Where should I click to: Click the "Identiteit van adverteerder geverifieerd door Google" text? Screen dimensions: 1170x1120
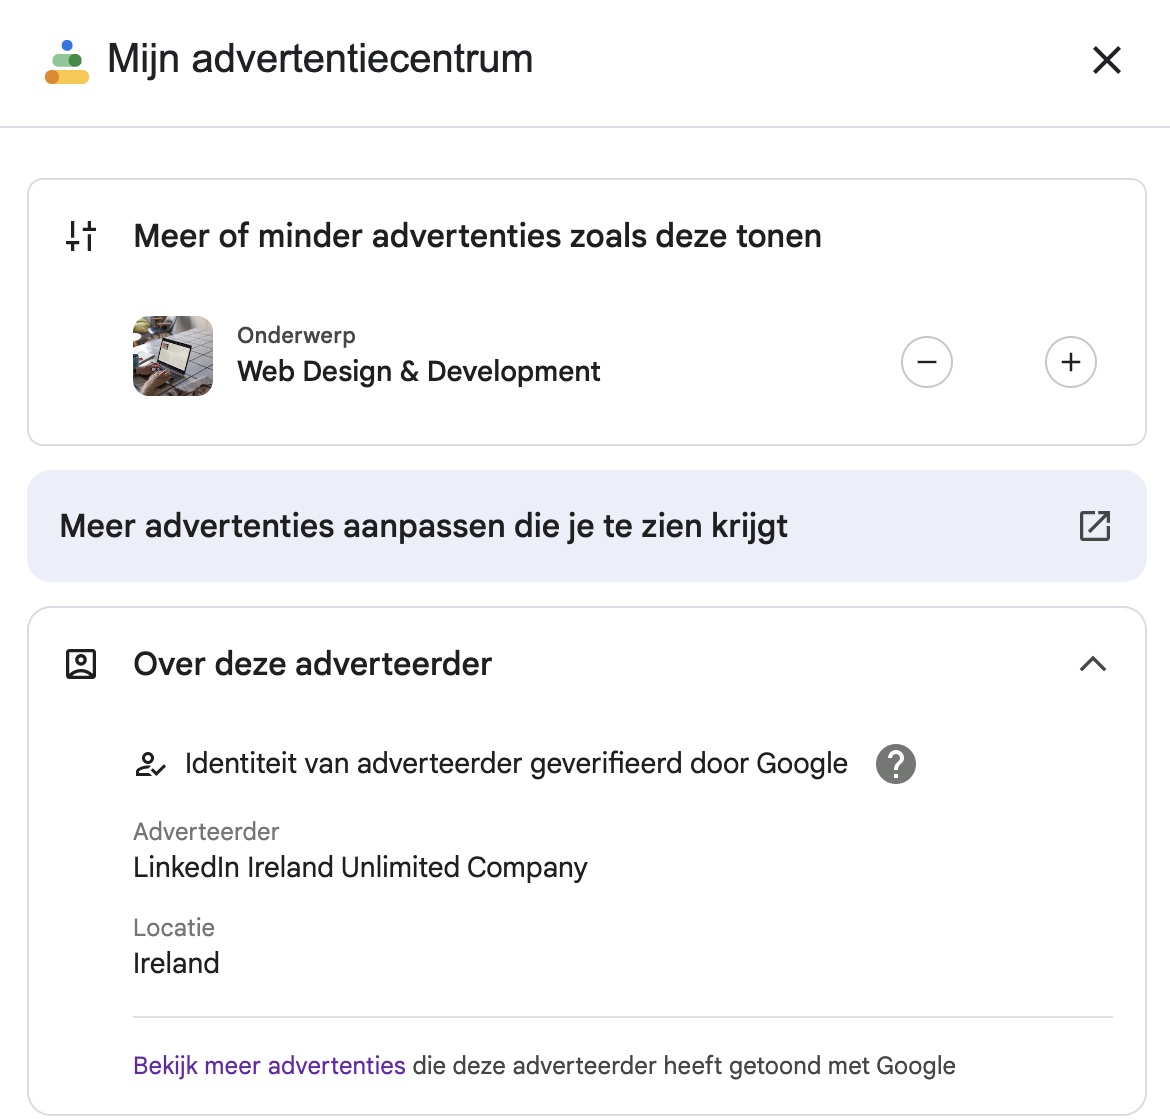pos(516,764)
